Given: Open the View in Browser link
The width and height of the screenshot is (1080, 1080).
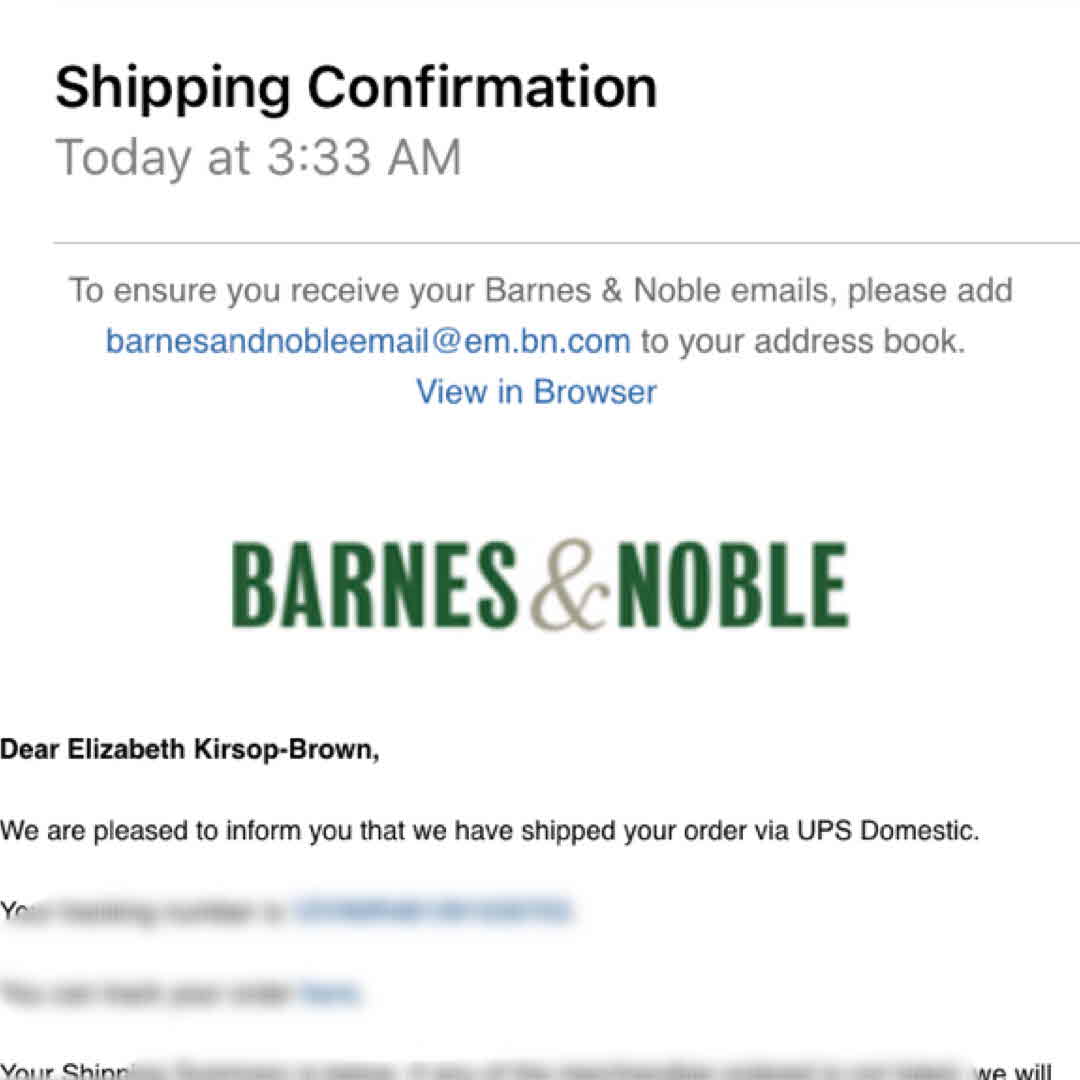Looking at the screenshot, I should [x=536, y=391].
